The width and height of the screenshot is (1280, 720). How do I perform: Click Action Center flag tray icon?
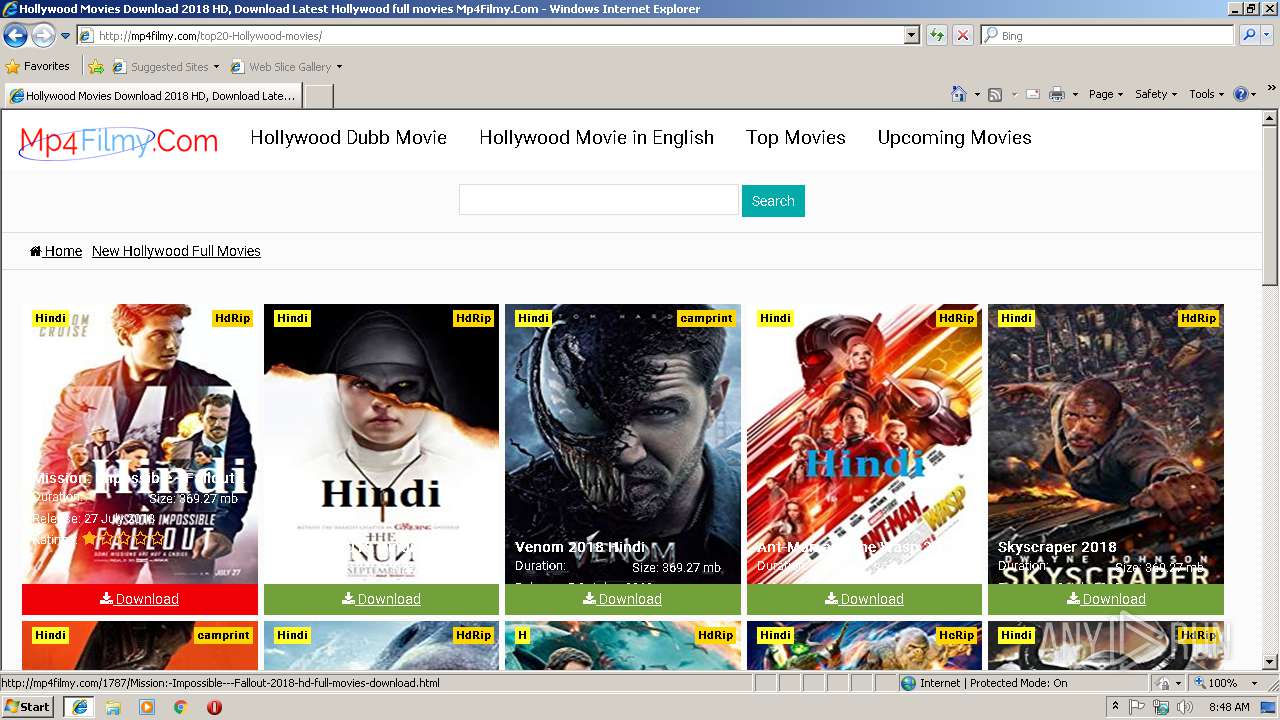coord(1137,707)
